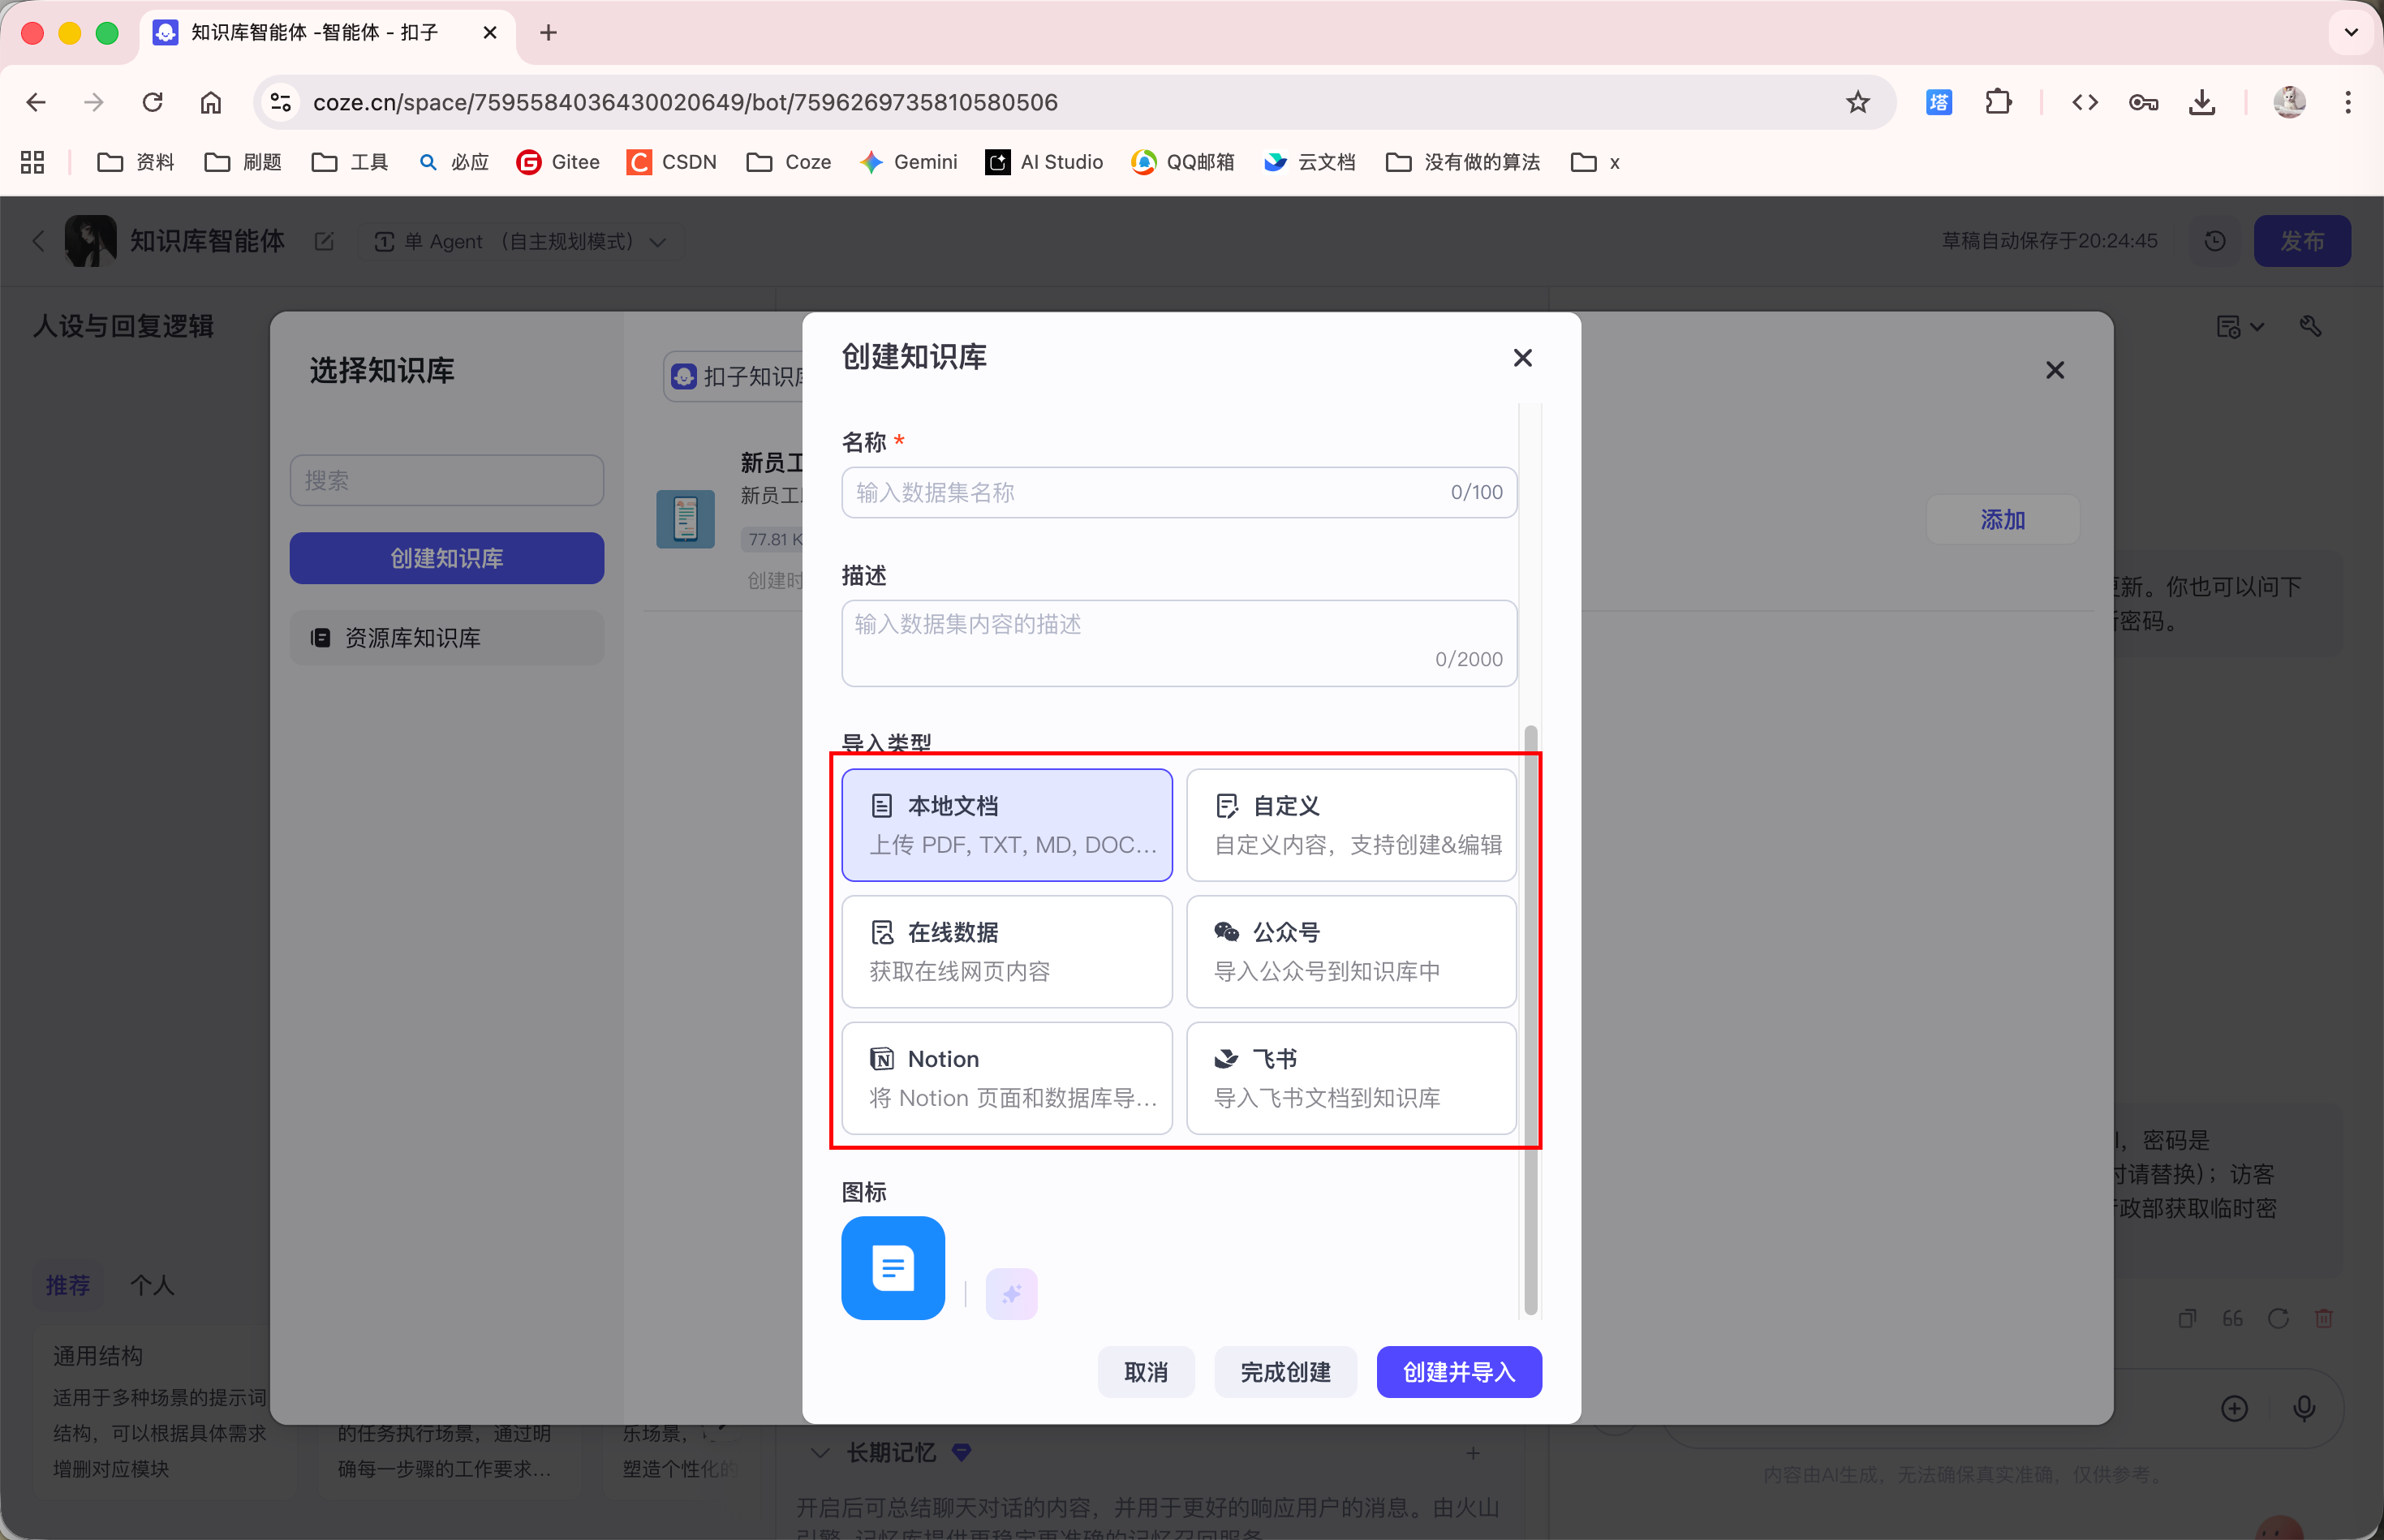Select the 公众号 import option
The image size is (2384, 1540).
click(x=1350, y=951)
